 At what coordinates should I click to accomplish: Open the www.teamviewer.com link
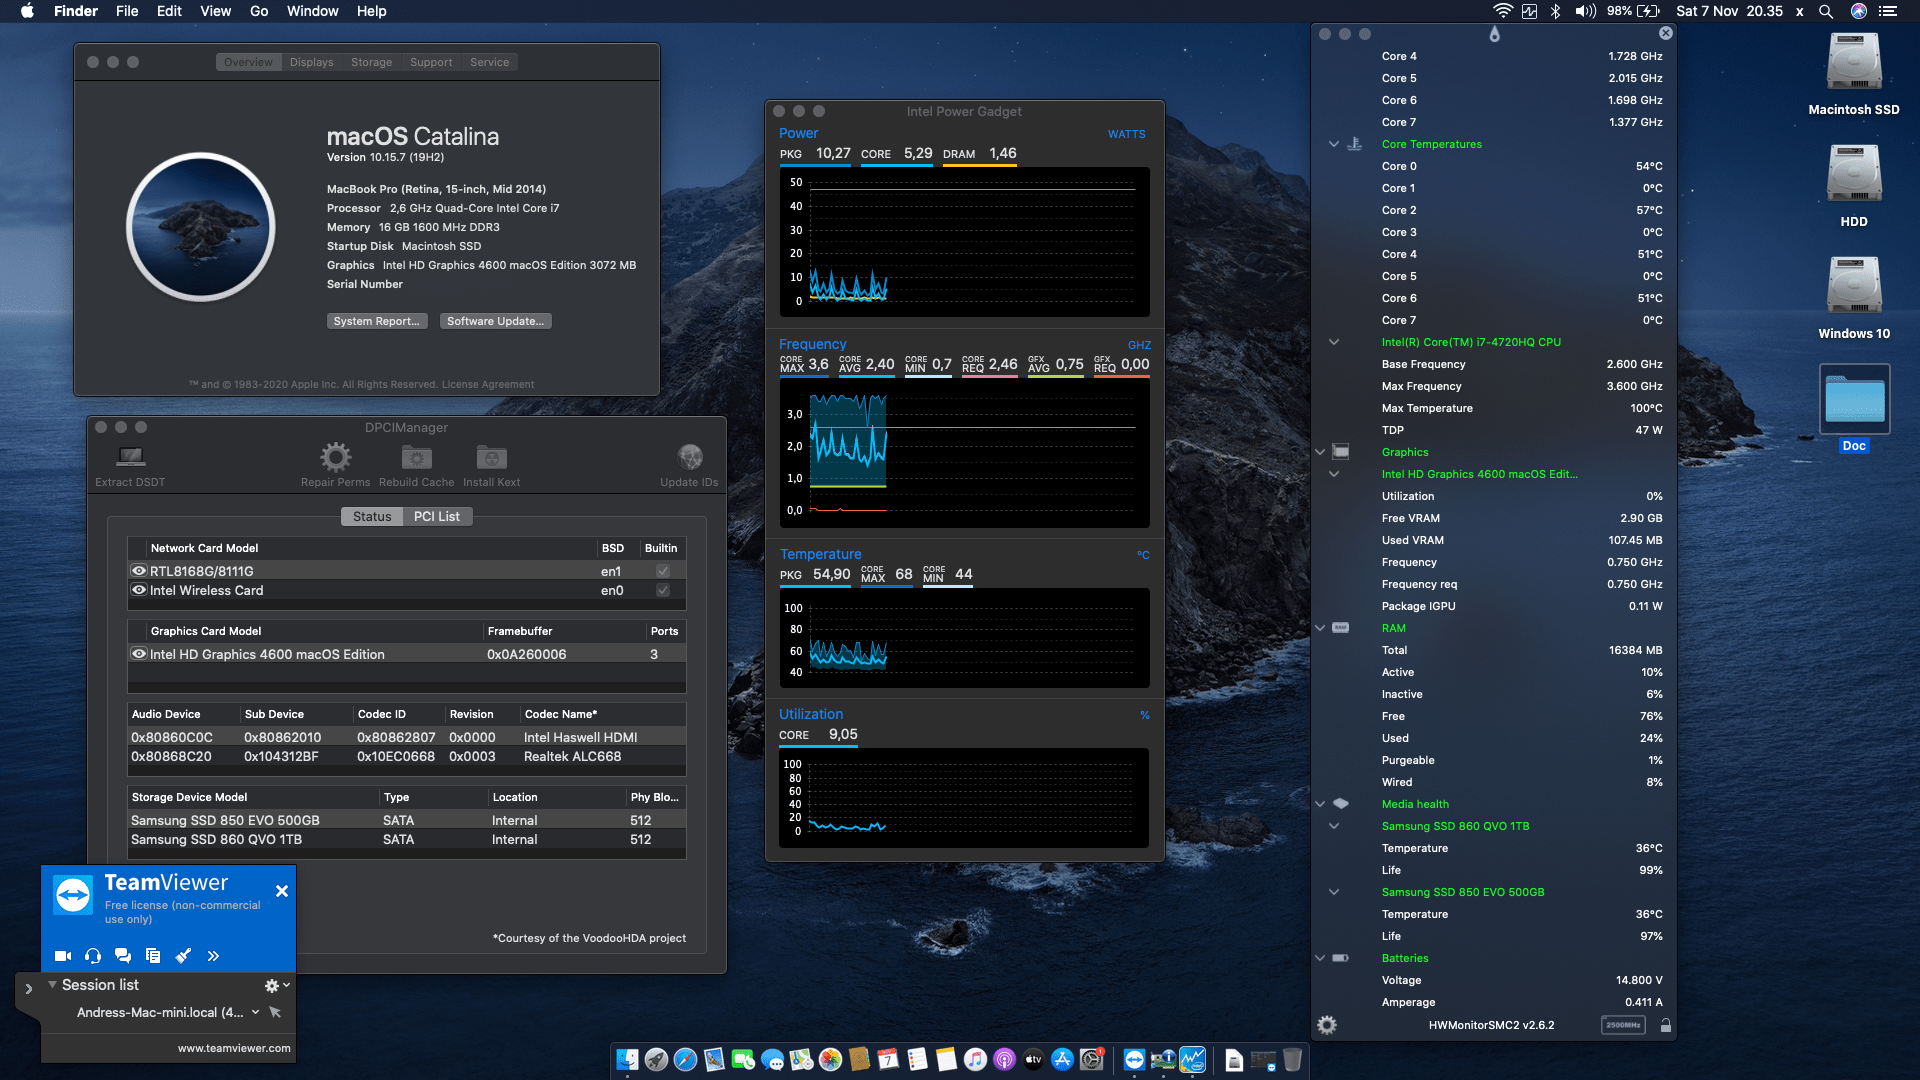coord(234,1048)
